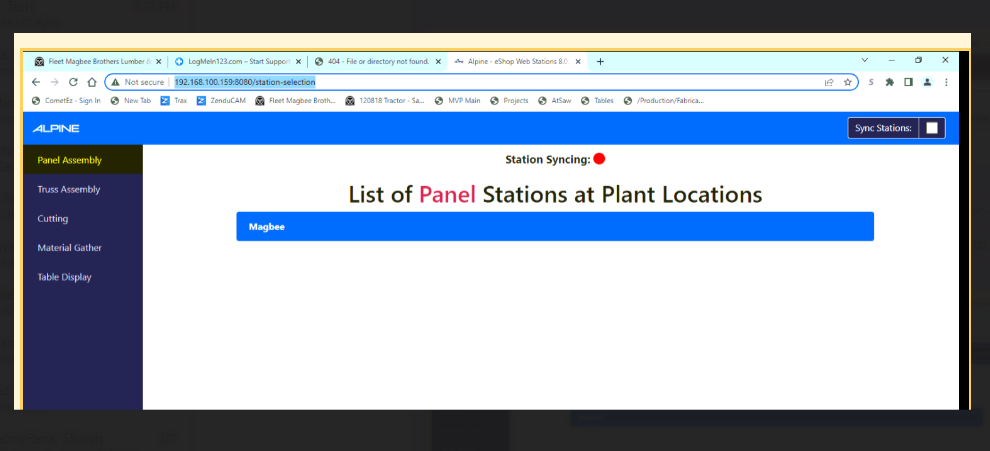
Task: Open the Tables bookmark
Action: tap(597, 100)
